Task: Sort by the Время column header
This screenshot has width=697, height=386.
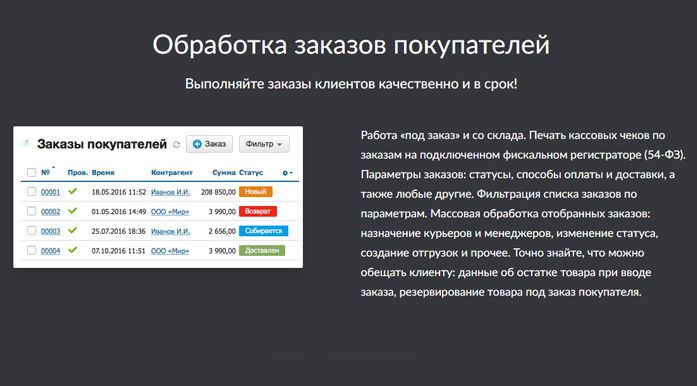Action: click(x=103, y=173)
